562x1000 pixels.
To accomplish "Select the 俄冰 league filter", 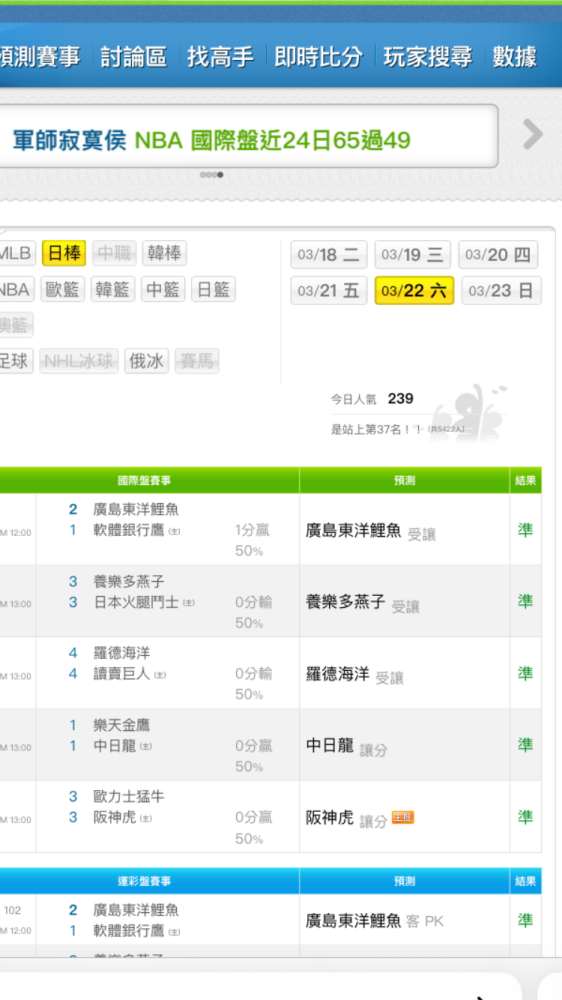I will (147, 361).
